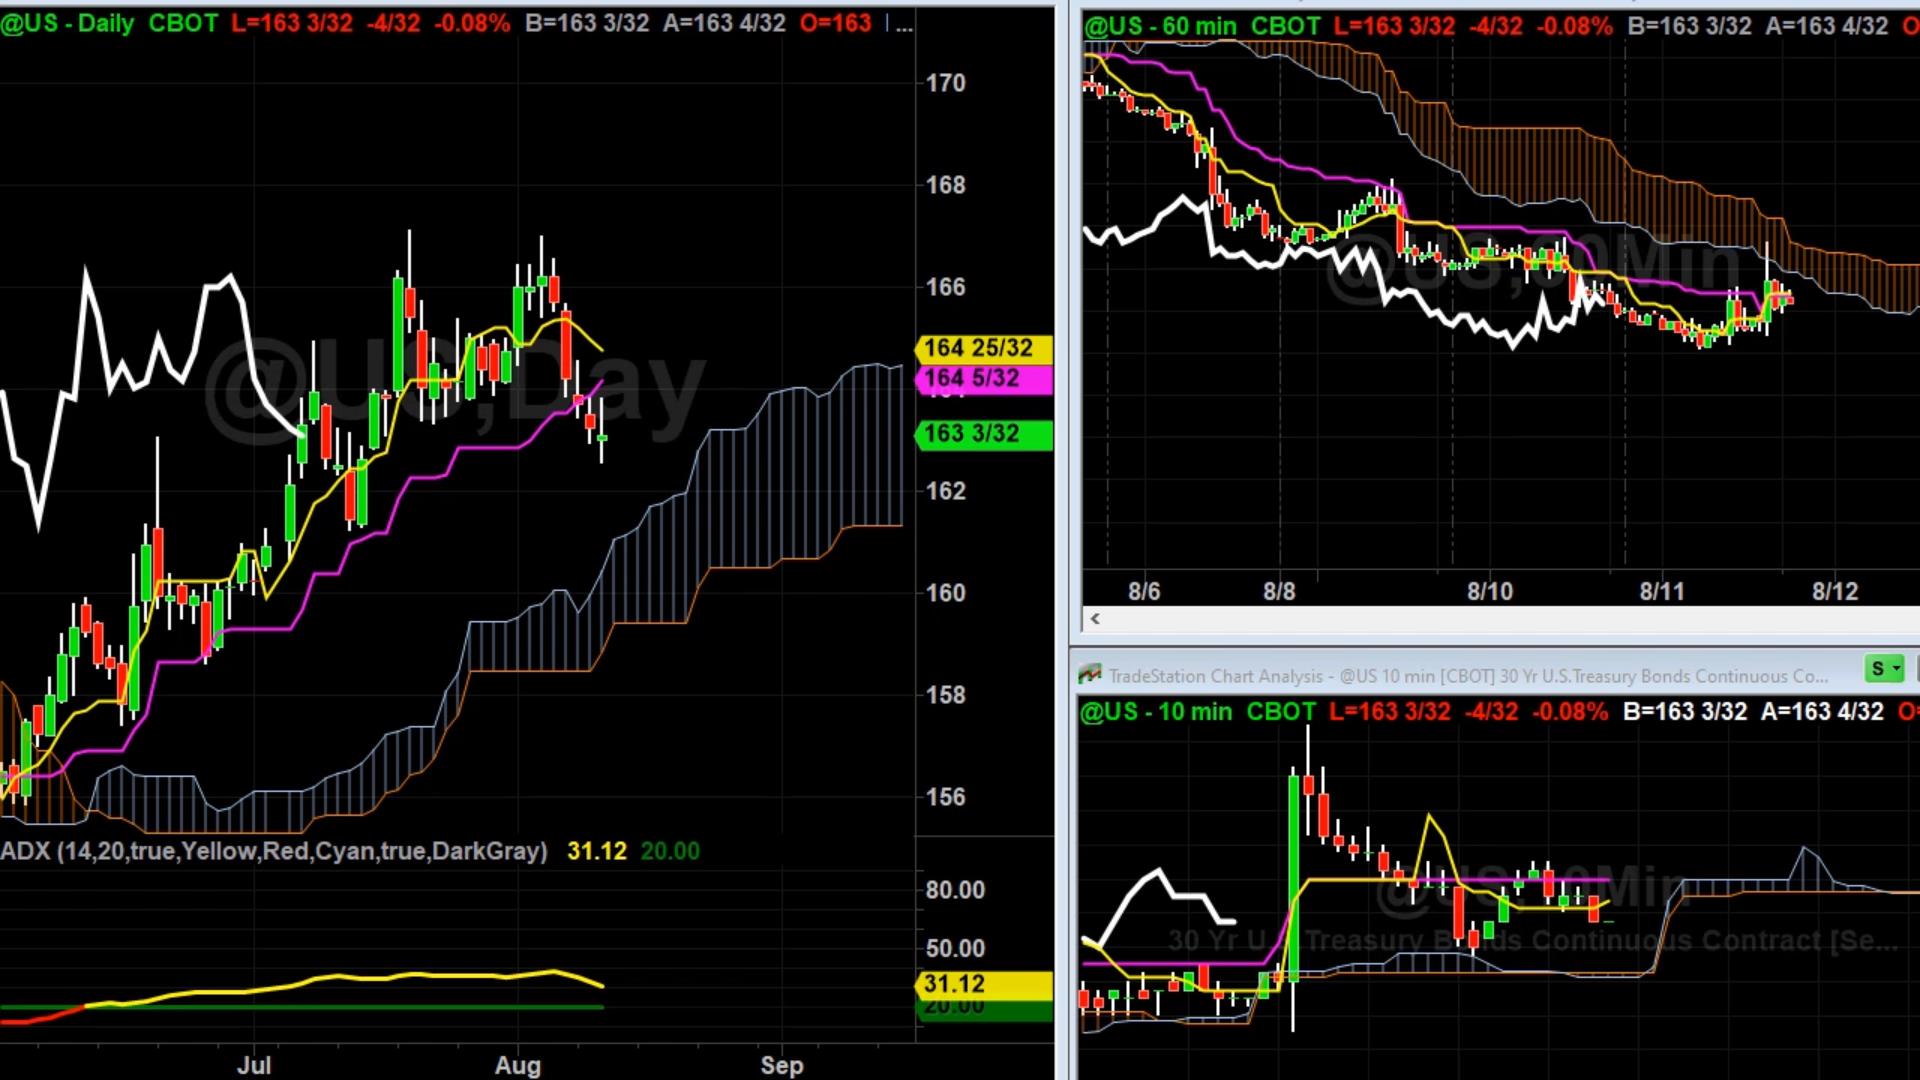Click the 170 level on Daily price axis
Viewport: 1920px width, 1080px height.
coord(946,83)
